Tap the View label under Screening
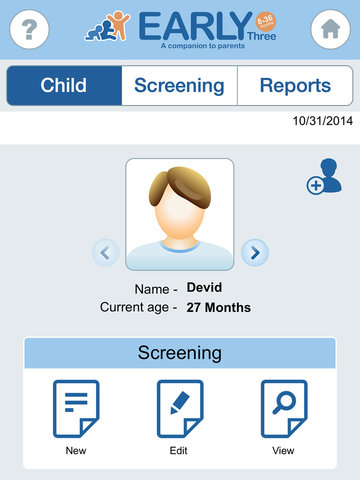Screen dimensions: 360x480 coord(283,451)
